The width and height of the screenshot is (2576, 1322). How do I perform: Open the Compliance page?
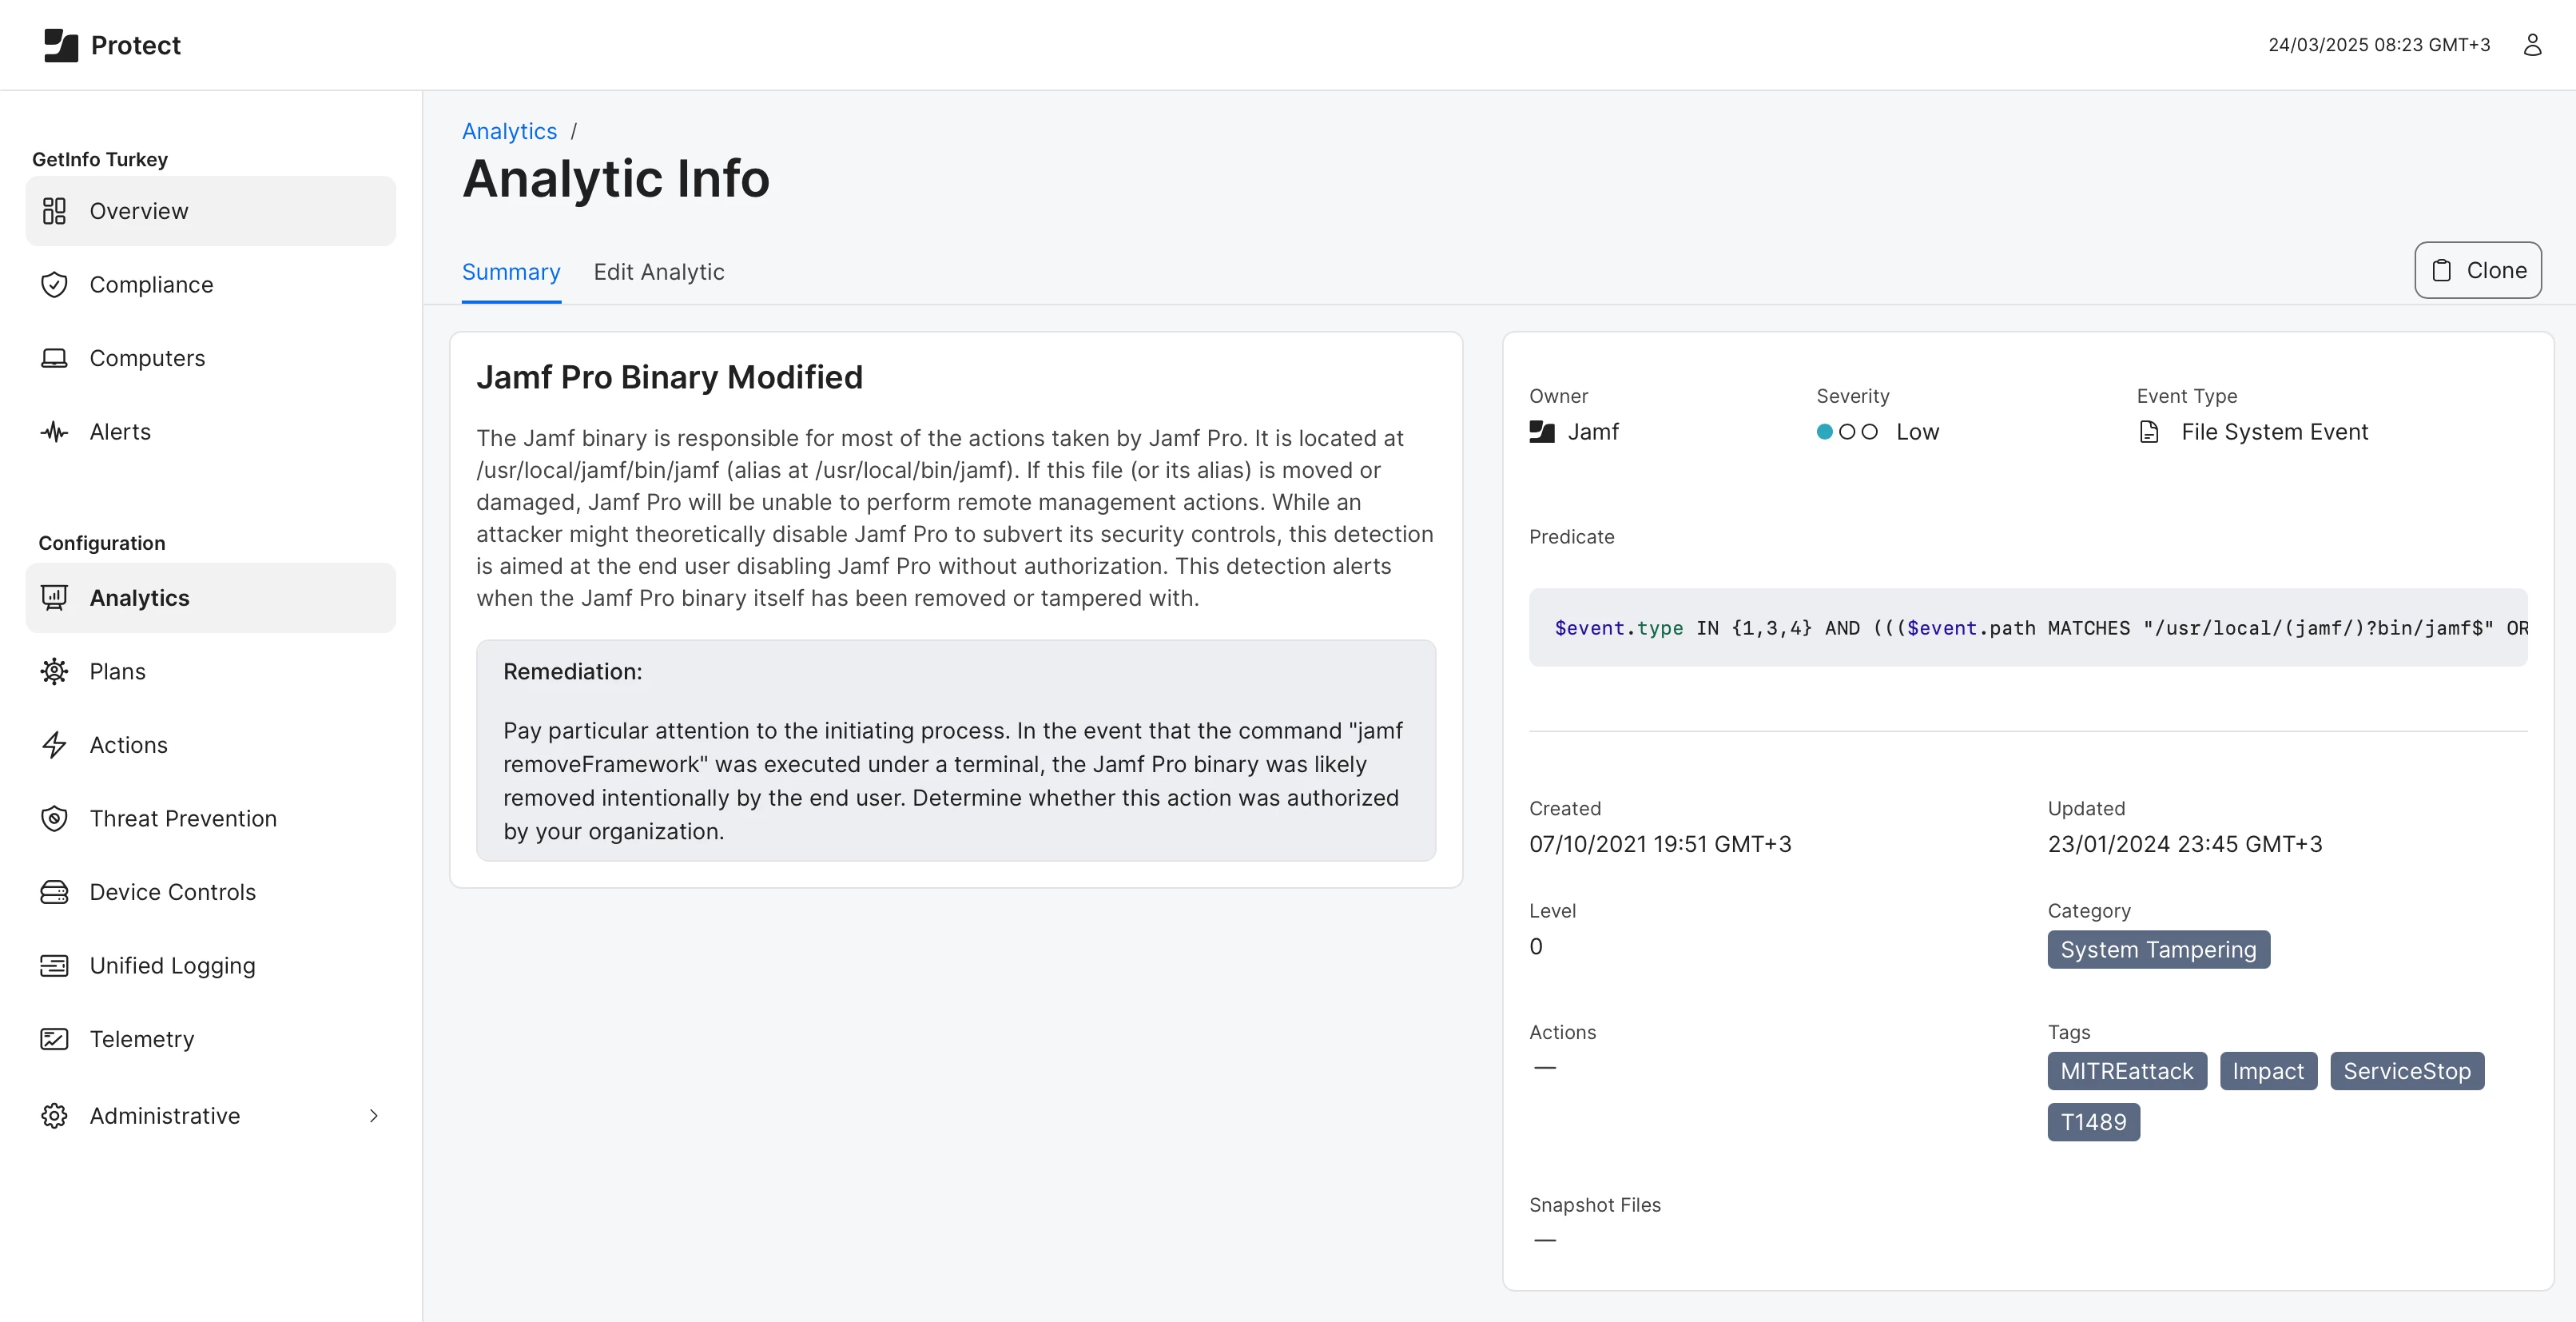210,285
